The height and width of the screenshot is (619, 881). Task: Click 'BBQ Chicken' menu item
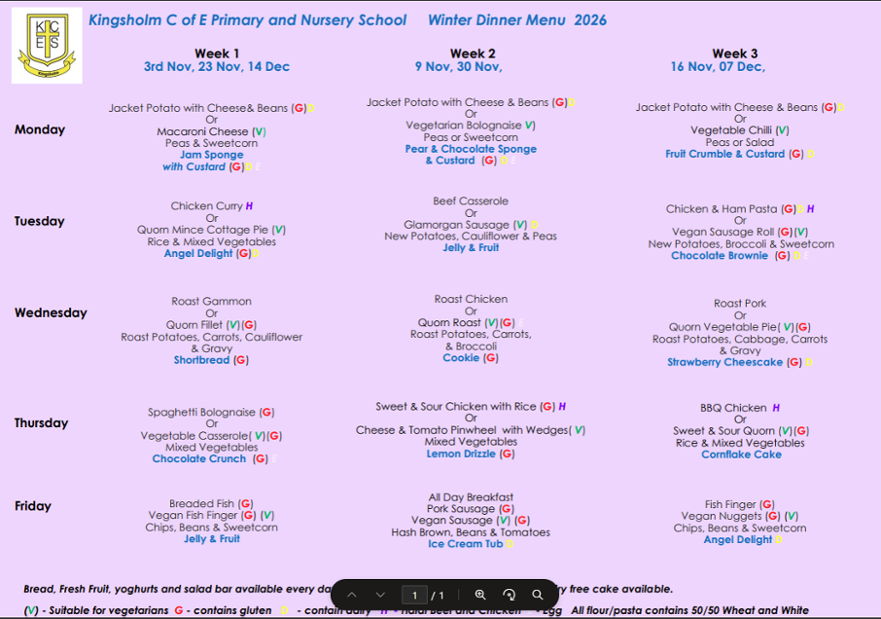click(733, 408)
